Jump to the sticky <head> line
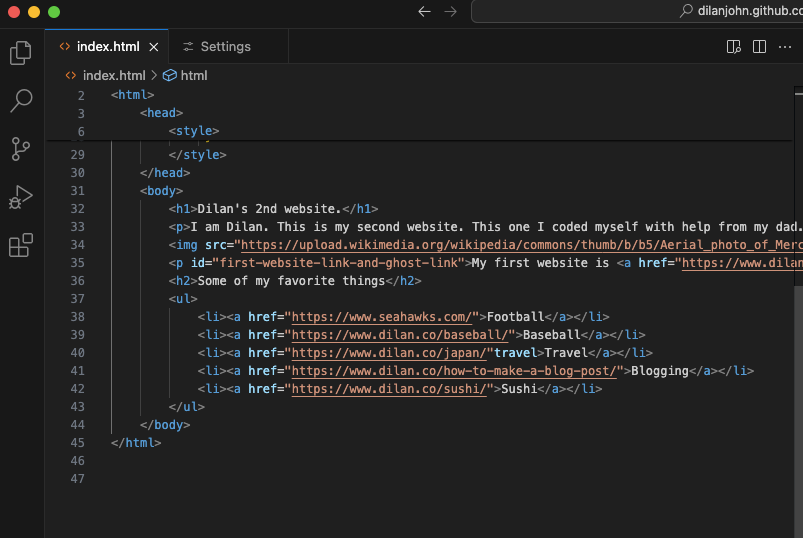The height and width of the screenshot is (538, 803). point(162,113)
